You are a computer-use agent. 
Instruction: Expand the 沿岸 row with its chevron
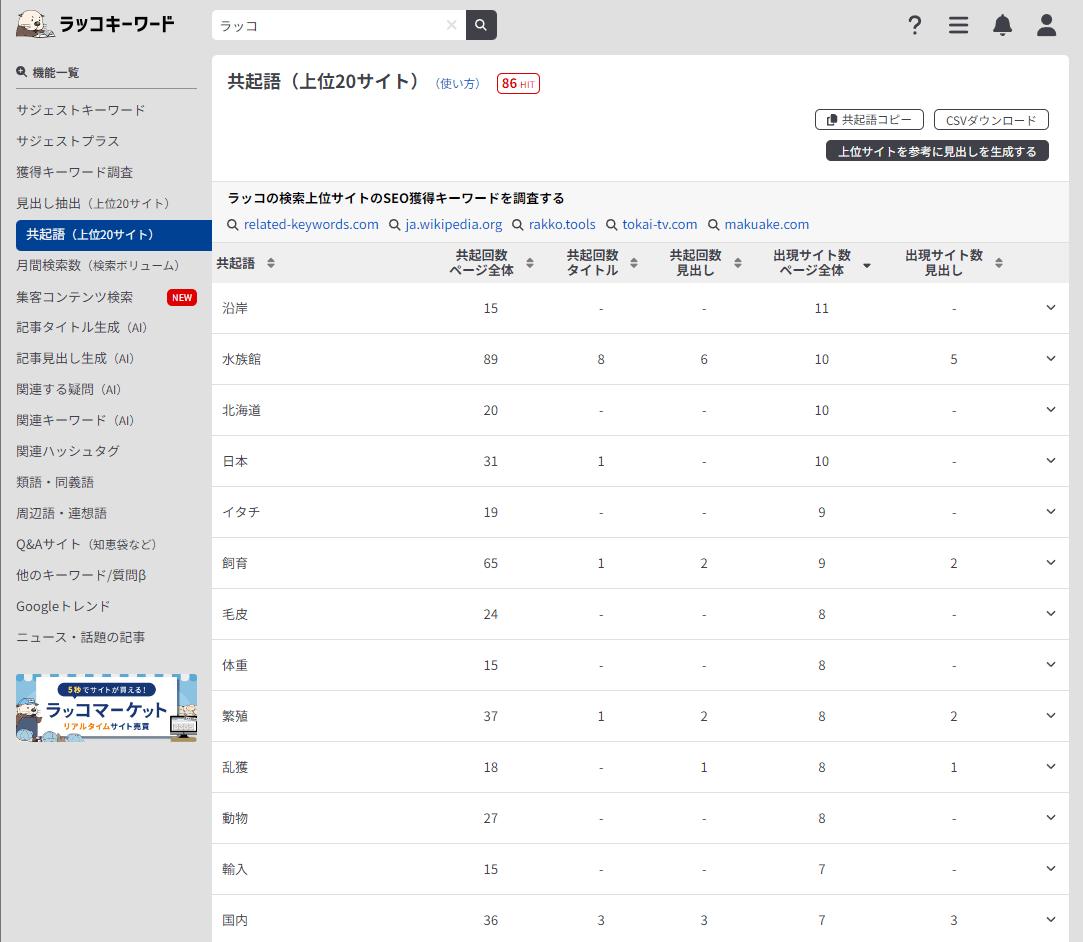click(1051, 307)
